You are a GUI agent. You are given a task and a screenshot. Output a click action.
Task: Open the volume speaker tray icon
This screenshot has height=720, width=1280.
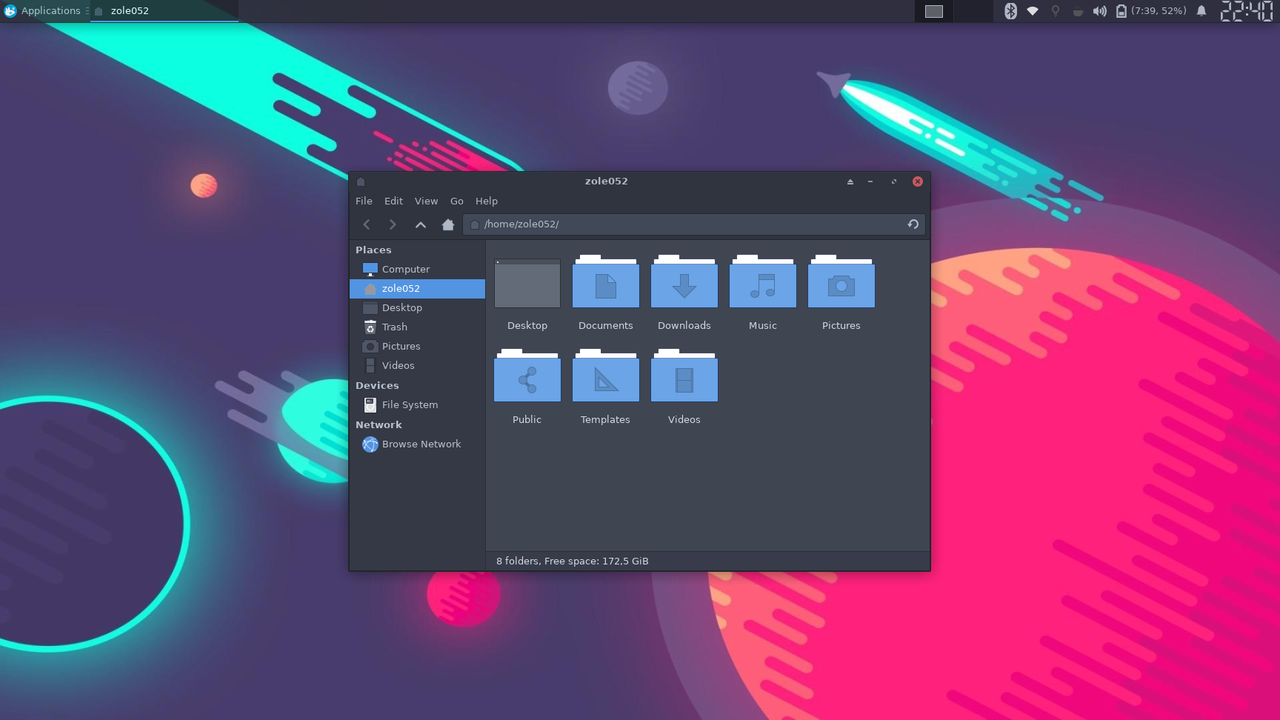[1099, 11]
